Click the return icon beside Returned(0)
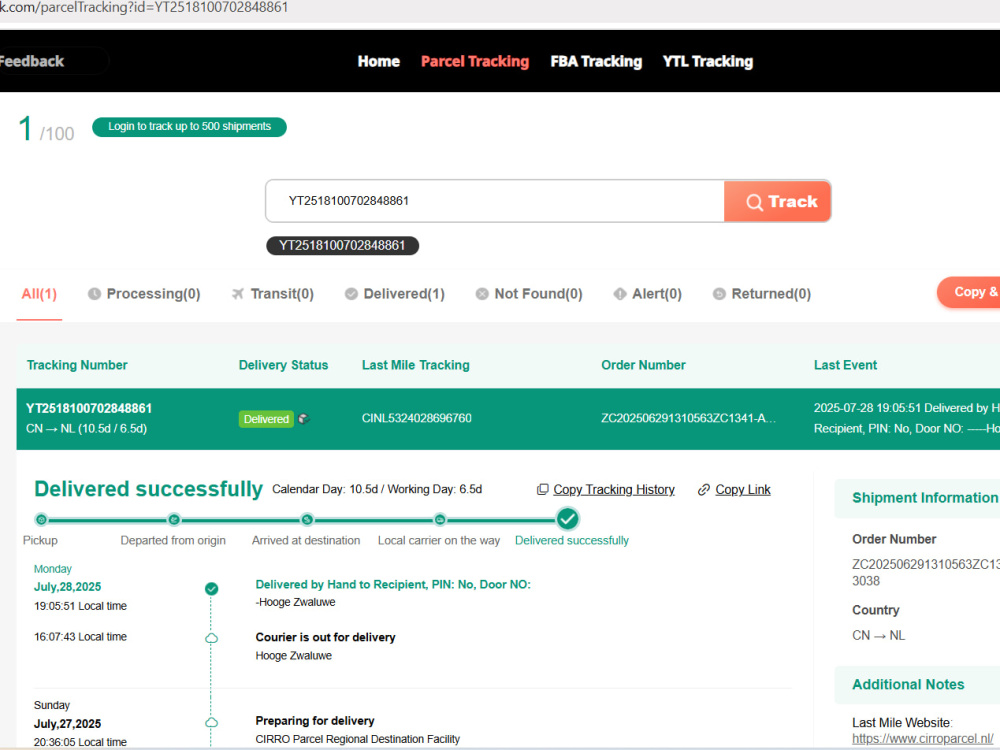 tap(719, 294)
